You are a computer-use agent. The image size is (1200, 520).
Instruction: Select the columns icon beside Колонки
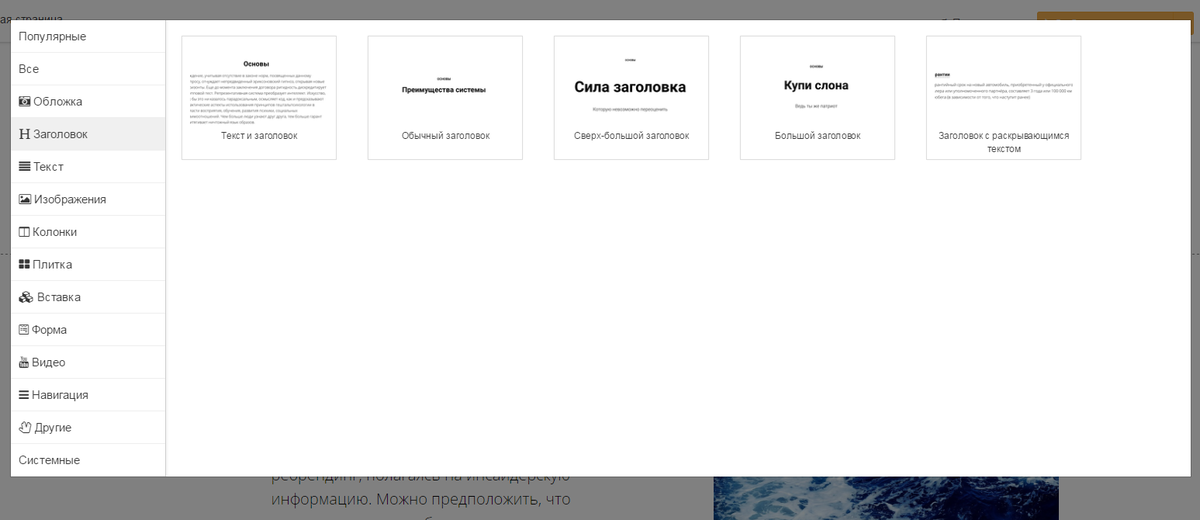point(25,232)
